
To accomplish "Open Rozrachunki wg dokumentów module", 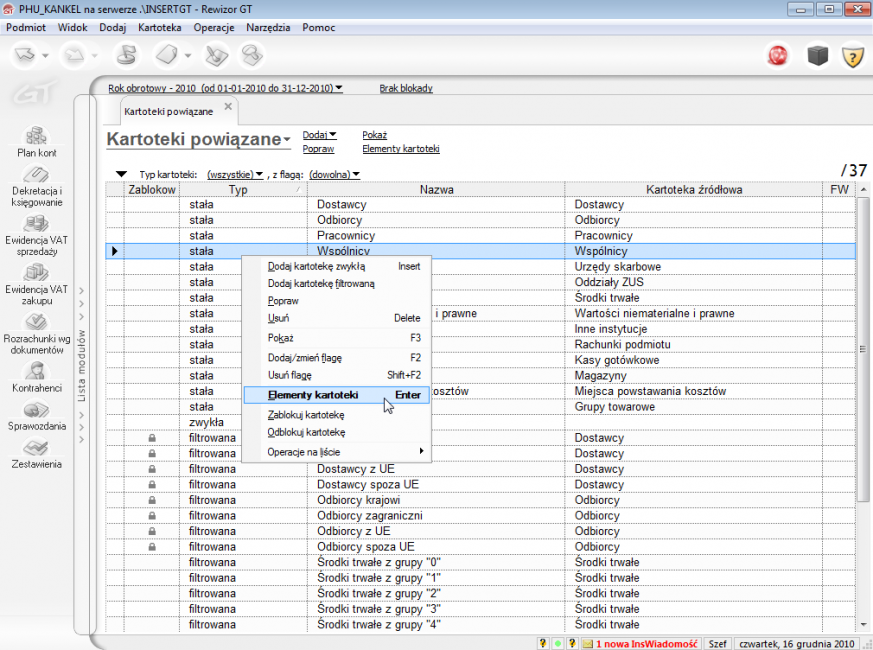I will pos(37,322).
